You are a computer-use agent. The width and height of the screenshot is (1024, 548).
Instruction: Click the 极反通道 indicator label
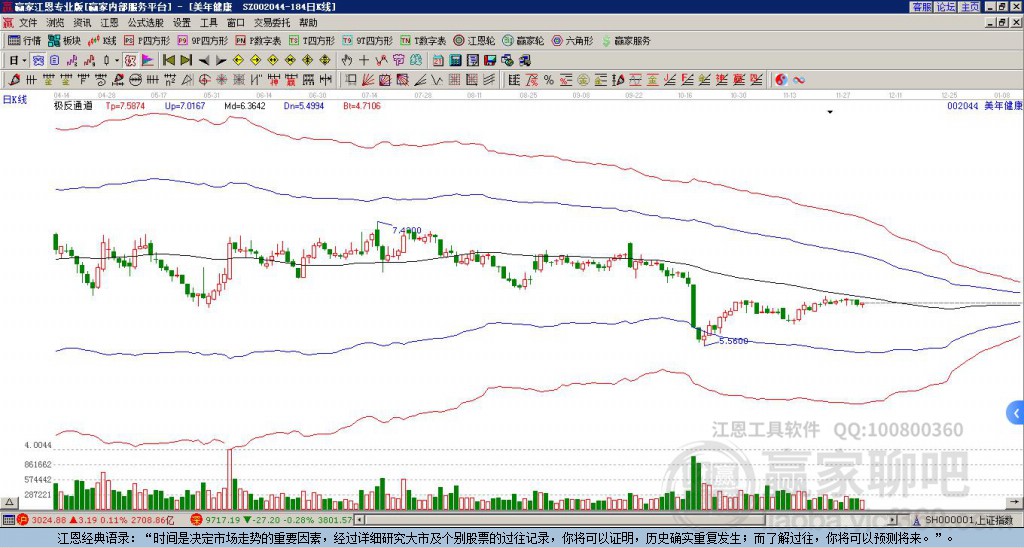[73, 105]
